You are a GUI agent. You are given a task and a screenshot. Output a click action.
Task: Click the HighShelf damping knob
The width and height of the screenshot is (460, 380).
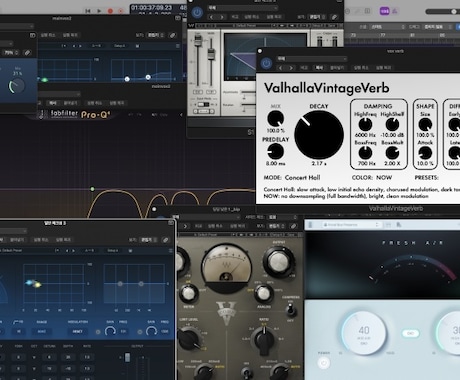pyautogui.click(x=392, y=125)
